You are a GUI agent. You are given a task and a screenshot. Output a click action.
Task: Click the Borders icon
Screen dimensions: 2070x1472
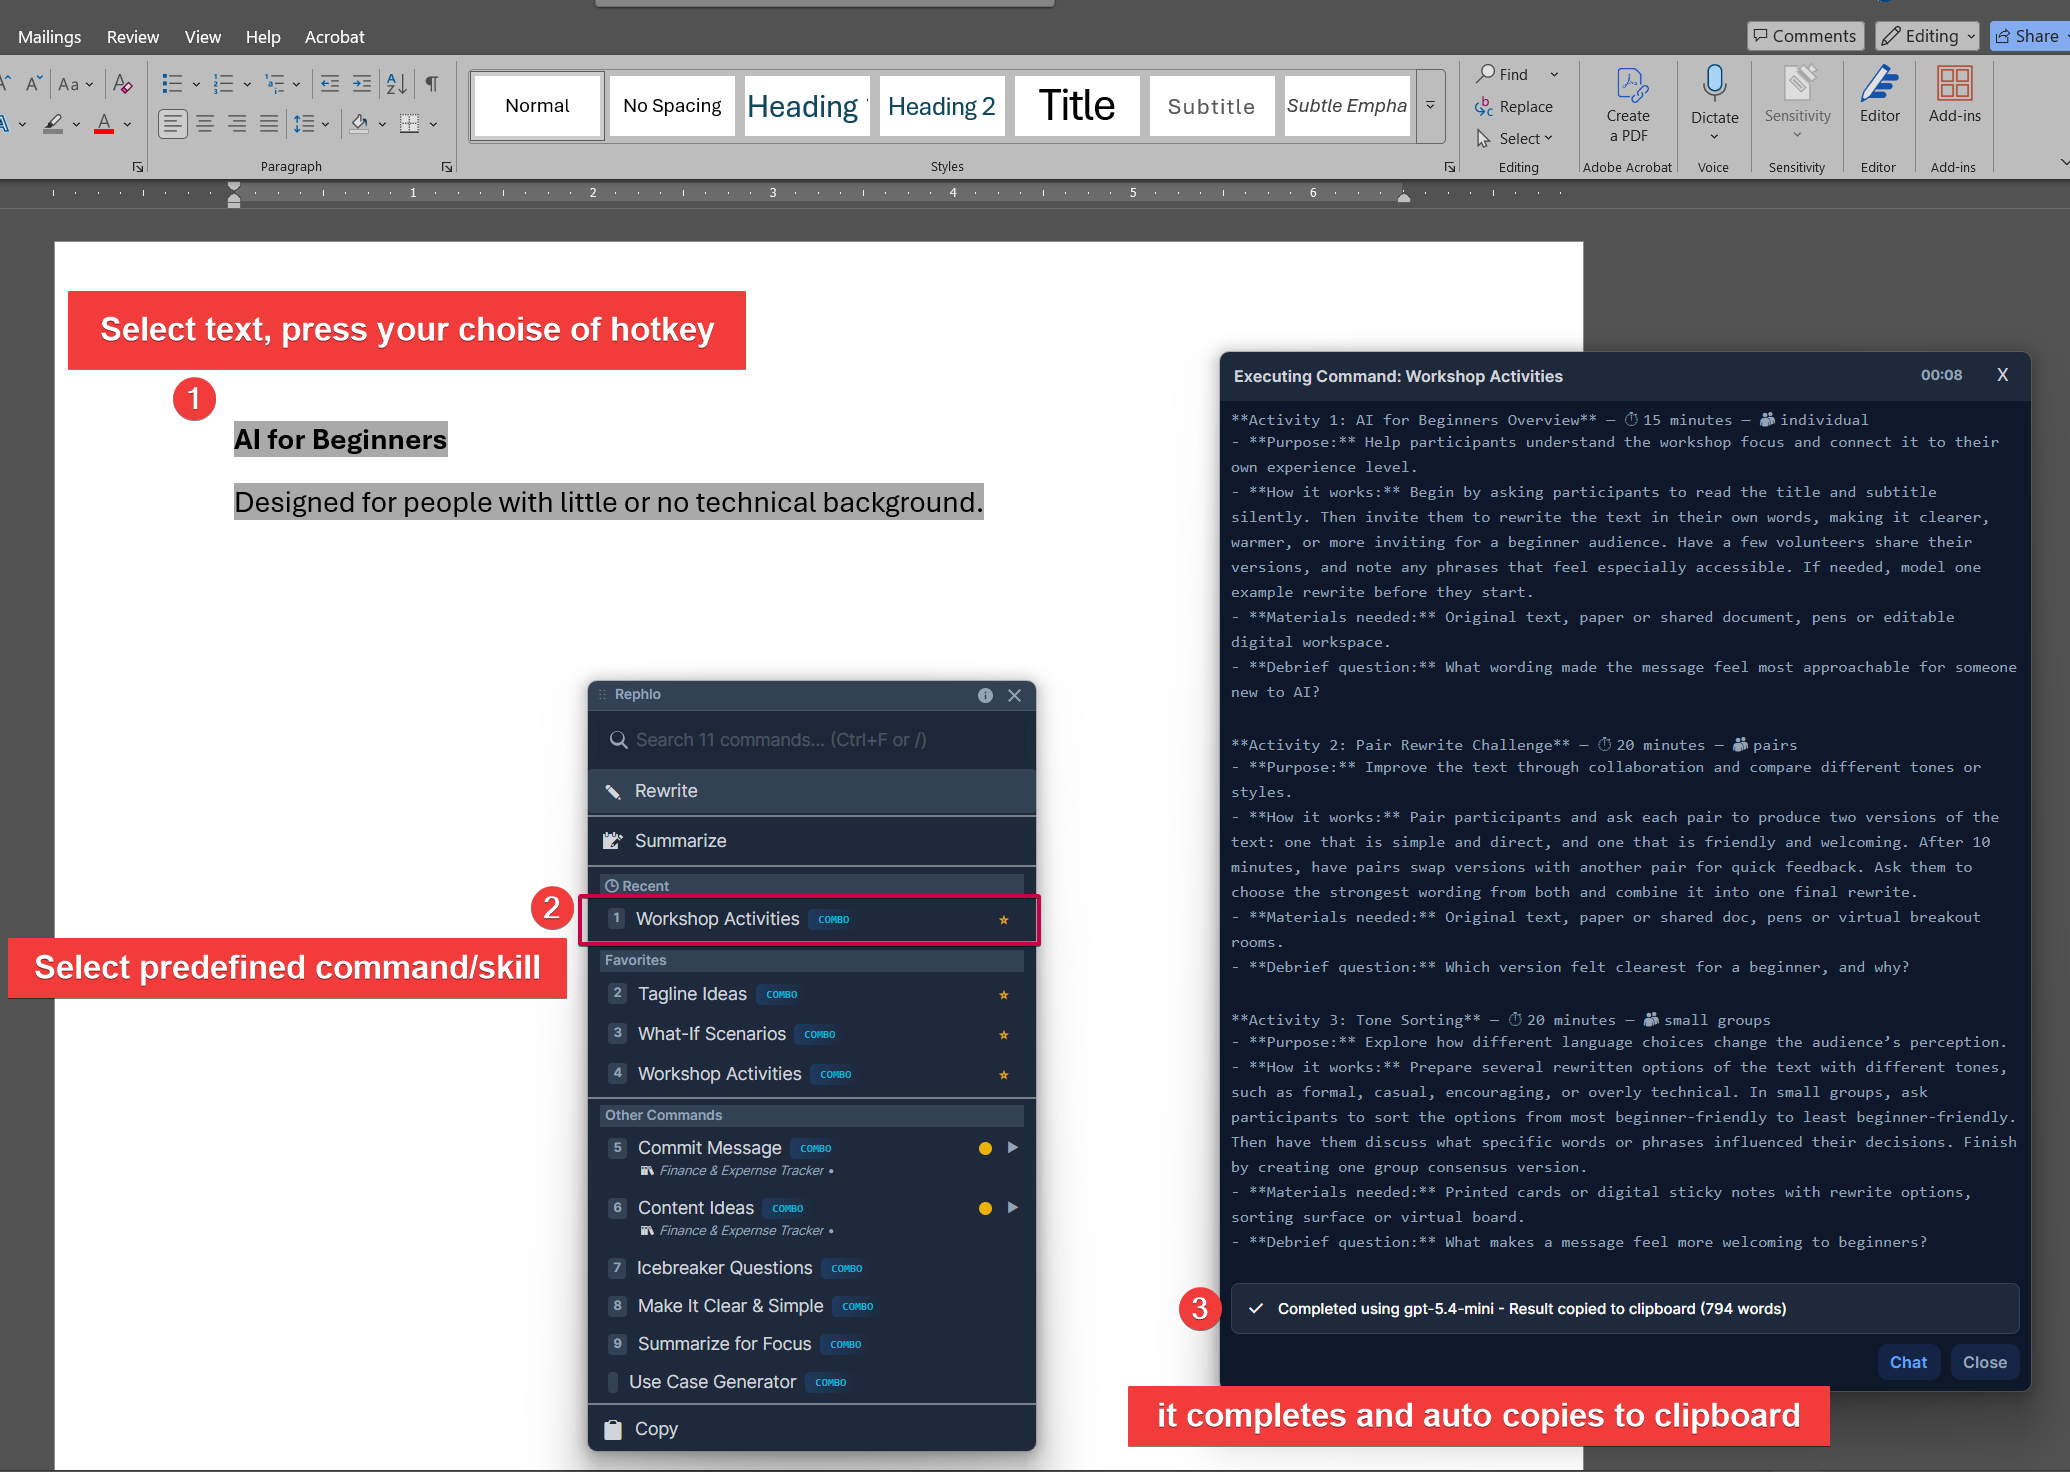(409, 124)
